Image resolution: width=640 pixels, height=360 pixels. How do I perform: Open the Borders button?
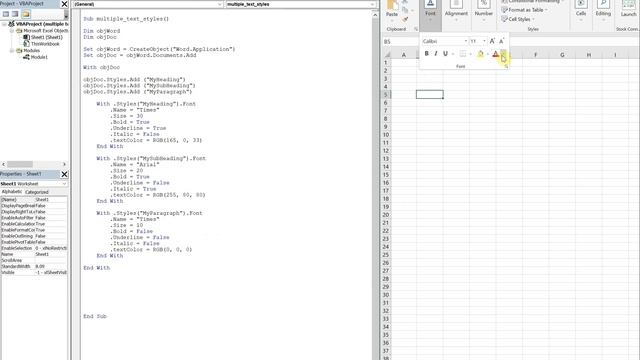[x=462, y=53]
